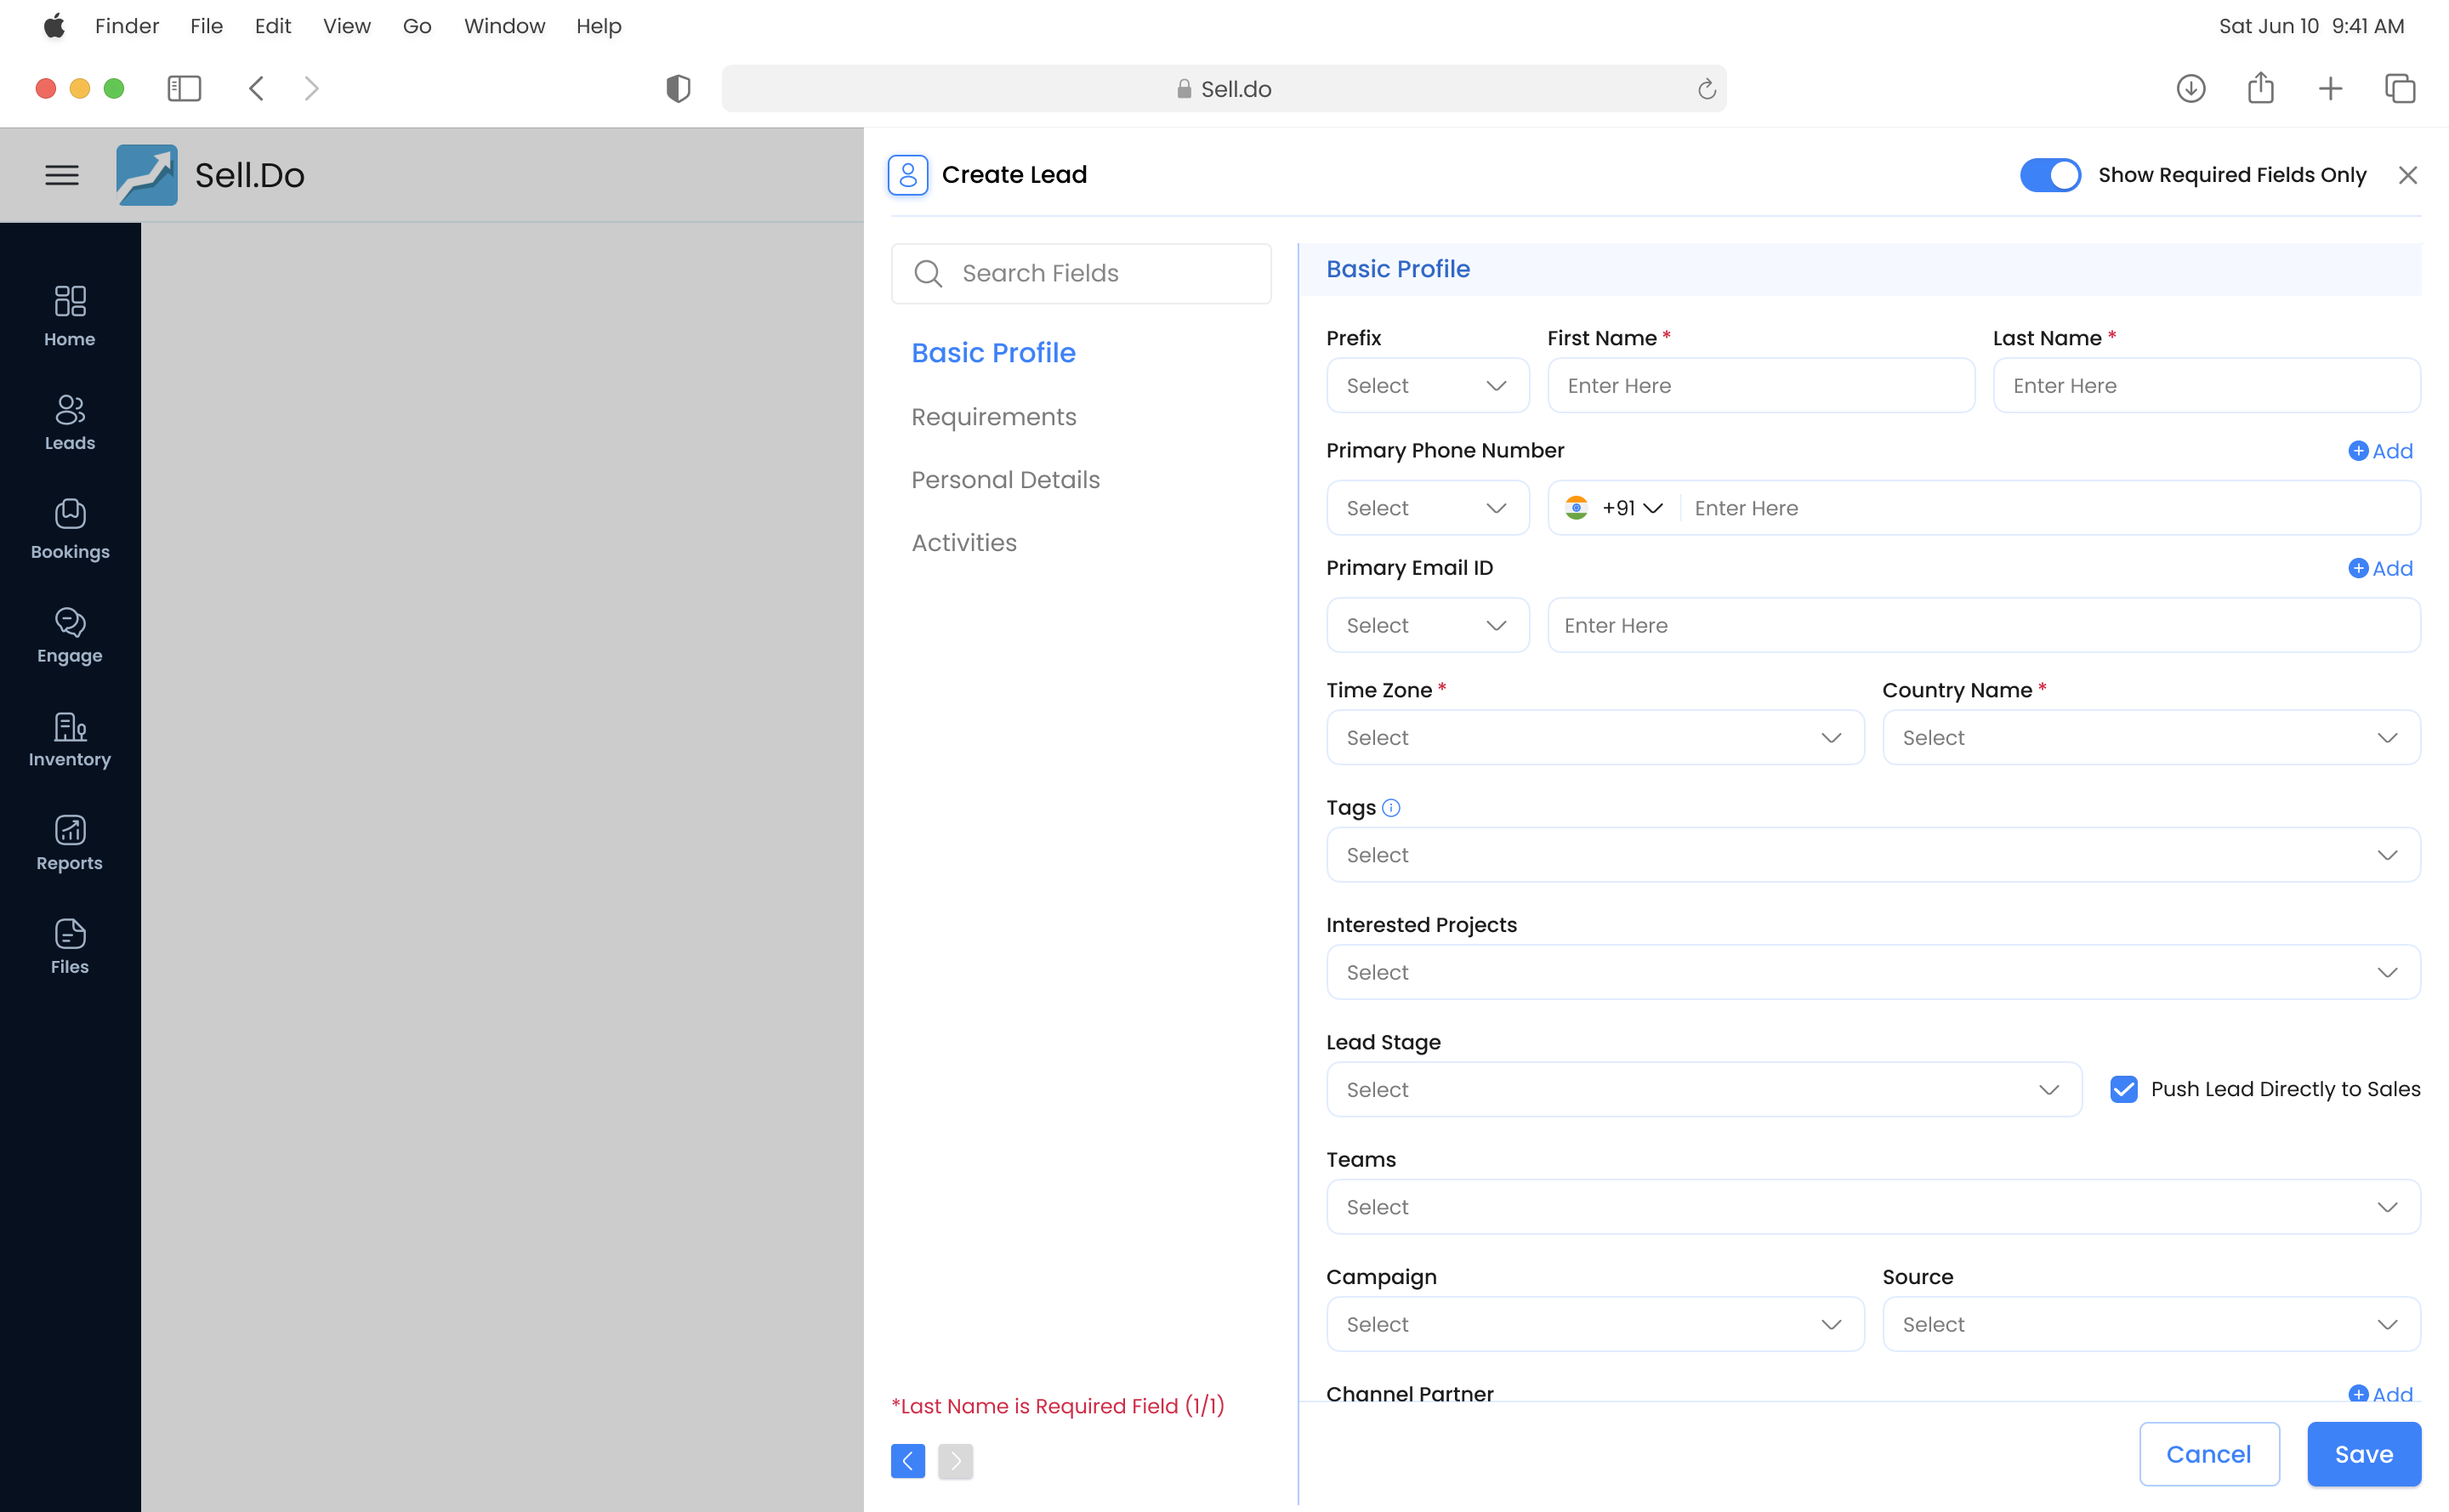Switch to the Requirements section tab
This screenshot has height=1512, width=2449.
(x=993, y=417)
